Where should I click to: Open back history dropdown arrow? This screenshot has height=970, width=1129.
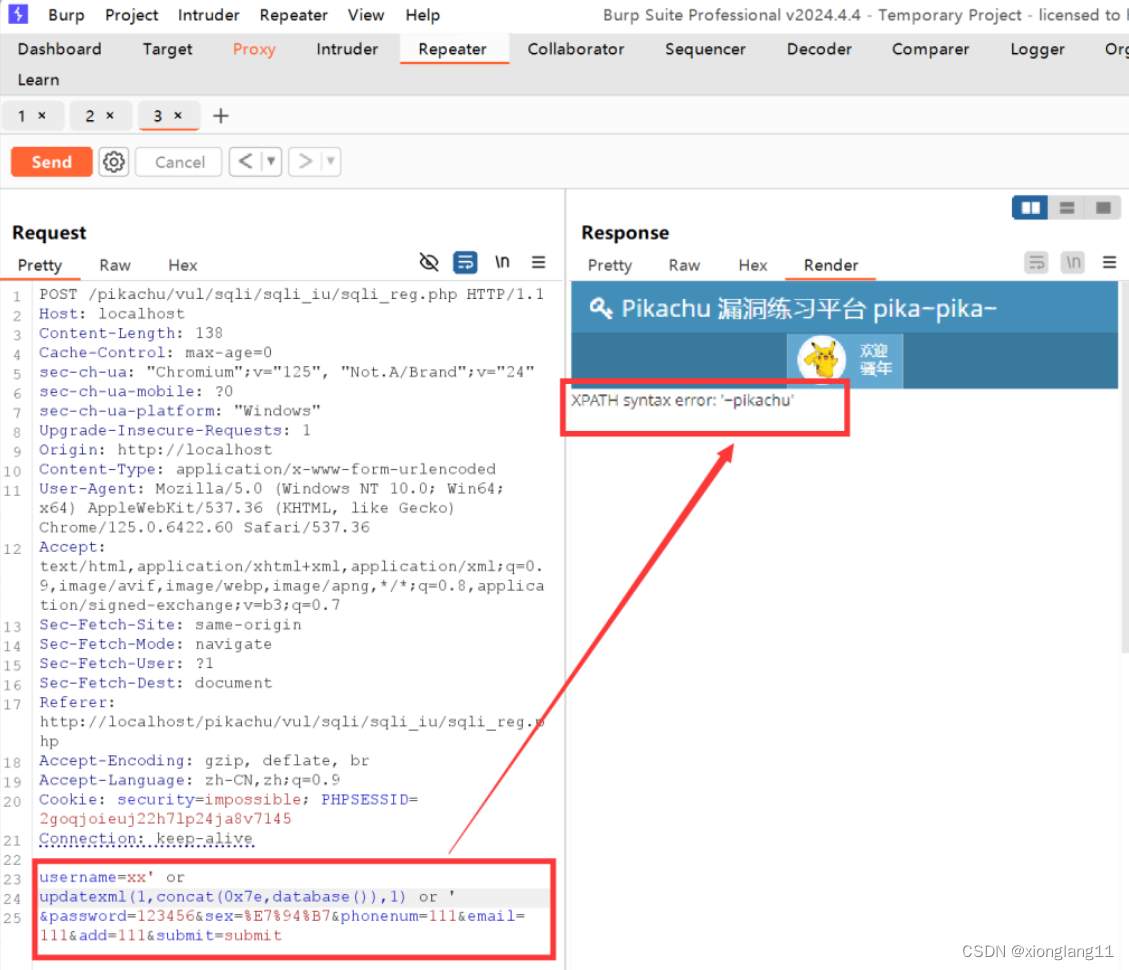click(x=271, y=161)
